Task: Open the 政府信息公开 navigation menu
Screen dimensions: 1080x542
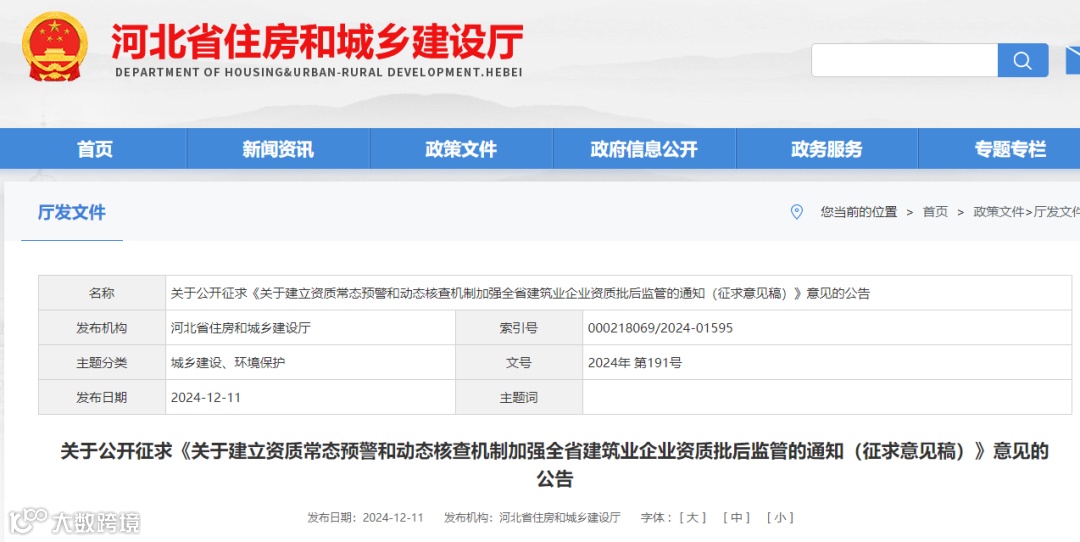Action: (x=645, y=149)
